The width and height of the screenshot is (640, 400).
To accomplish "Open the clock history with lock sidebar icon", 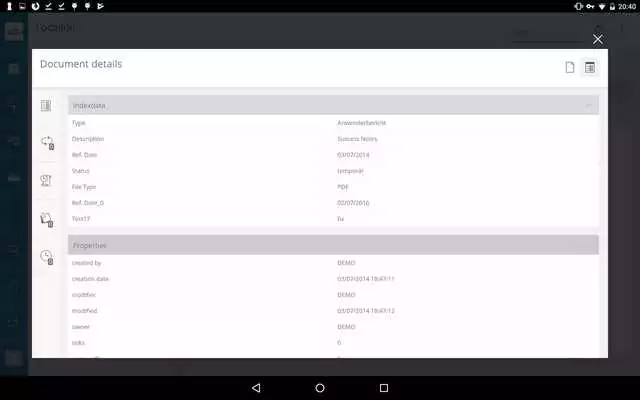I will [47, 257].
